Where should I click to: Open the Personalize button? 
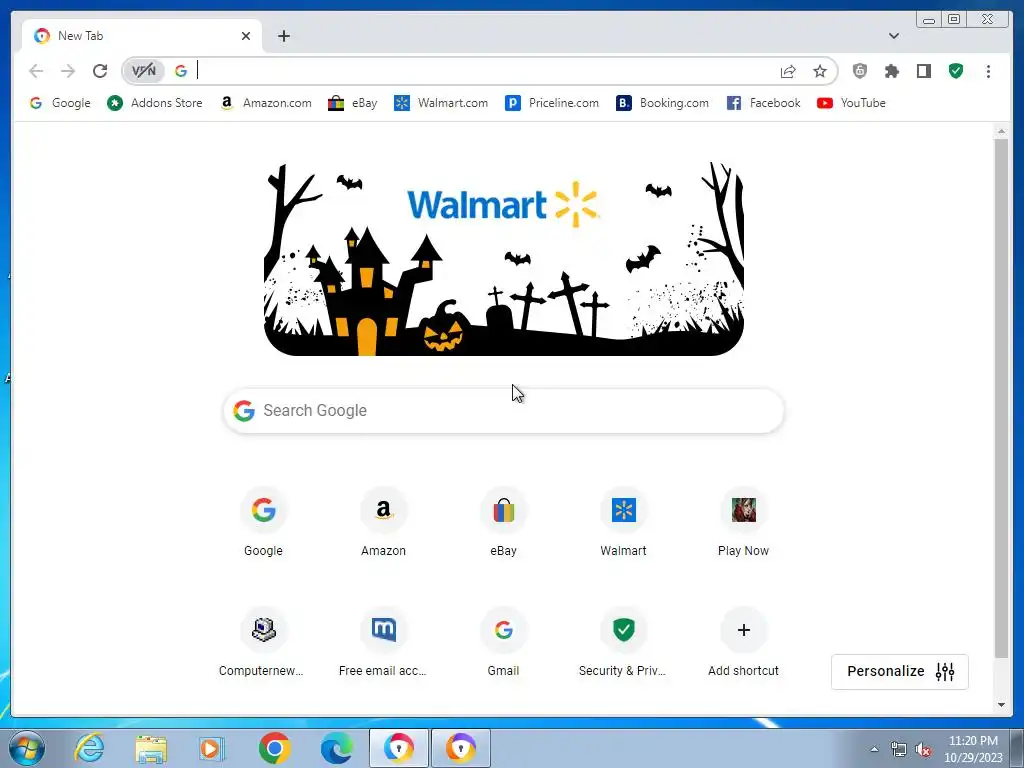coord(900,671)
